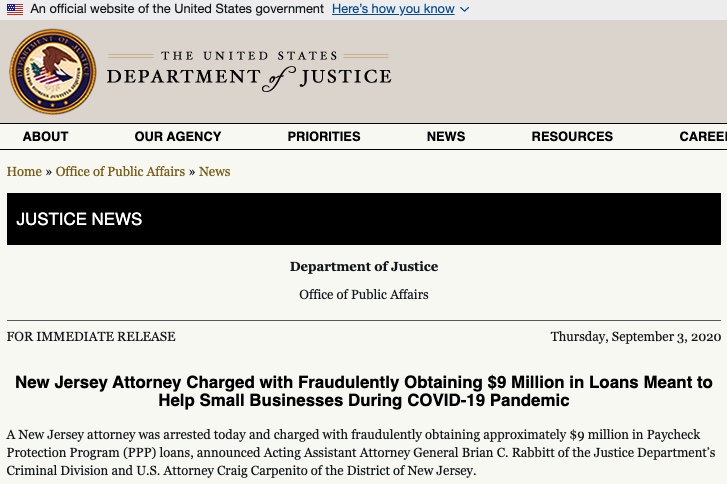Screen dimensions: 727x484
Task: Open the RESOURCES menu
Action: (x=572, y=136)
